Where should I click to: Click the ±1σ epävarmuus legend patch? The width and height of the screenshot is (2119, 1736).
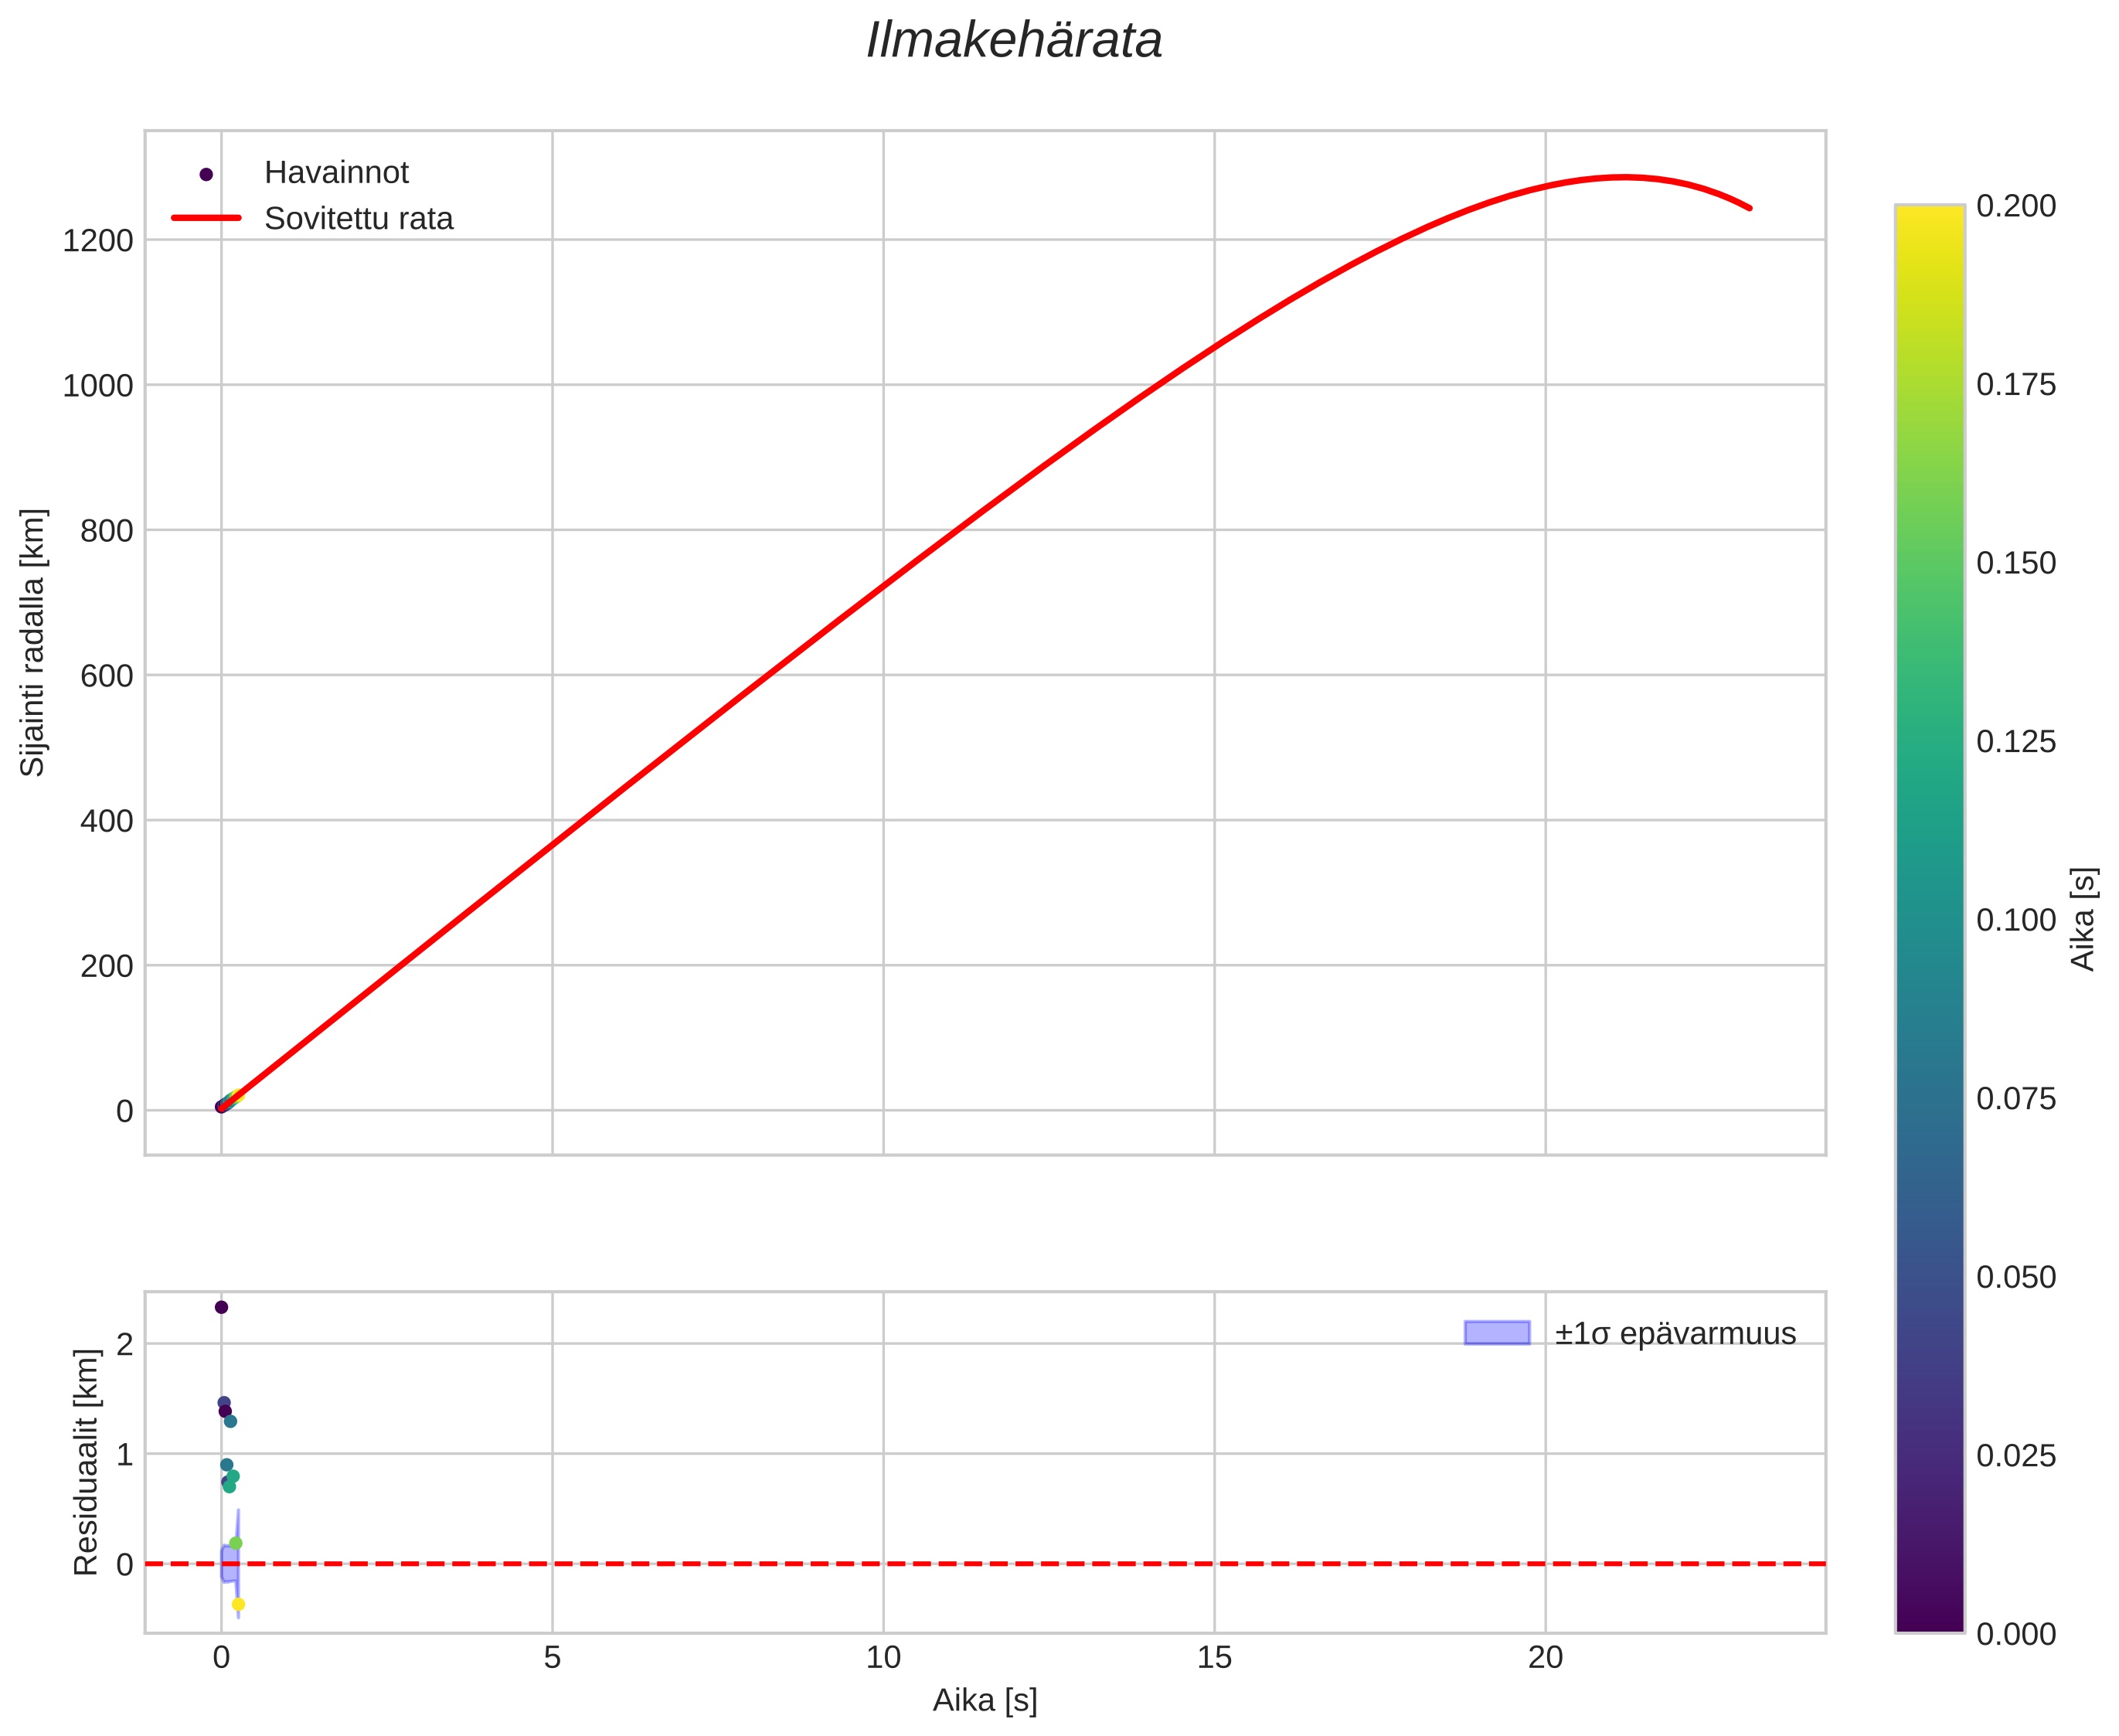[1496, 1333]
